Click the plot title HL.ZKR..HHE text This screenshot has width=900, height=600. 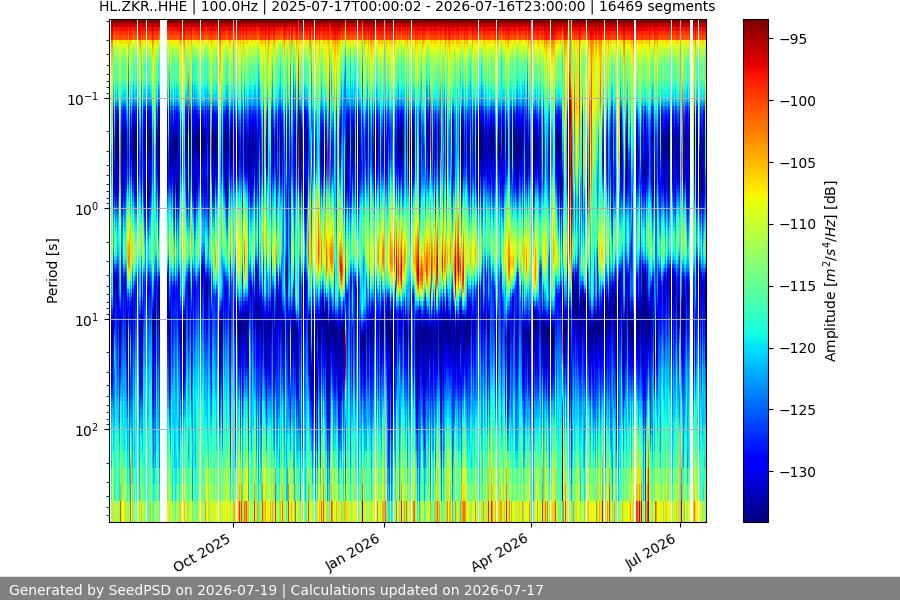(143, 7)
